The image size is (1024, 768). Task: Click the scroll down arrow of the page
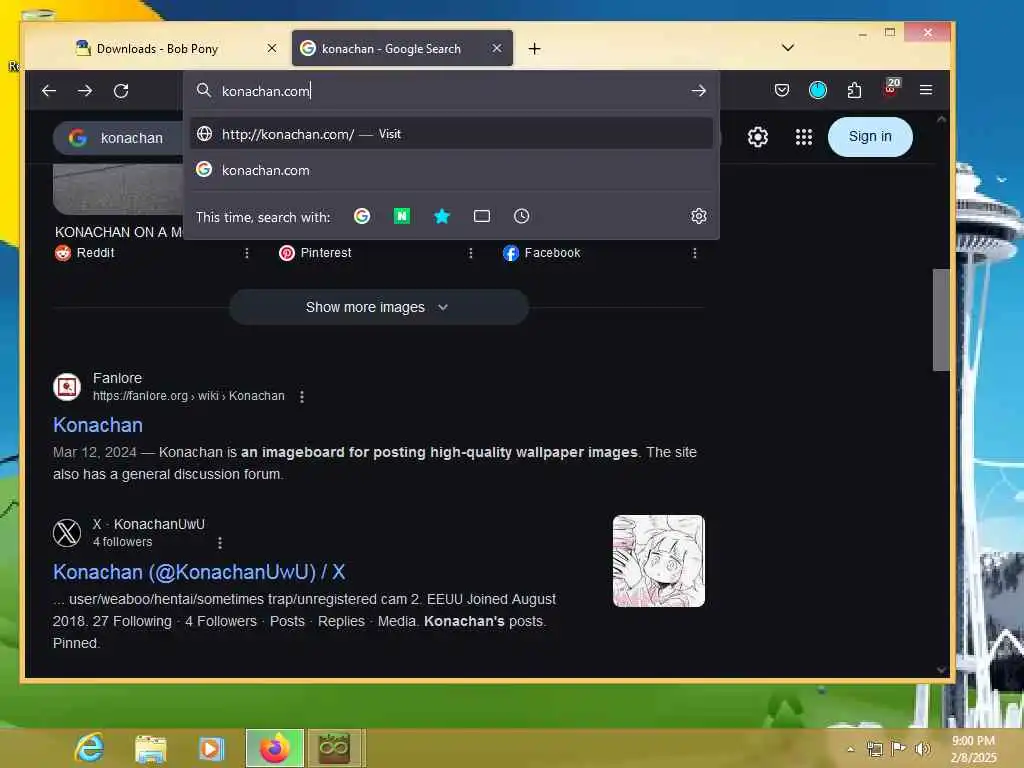940,669
